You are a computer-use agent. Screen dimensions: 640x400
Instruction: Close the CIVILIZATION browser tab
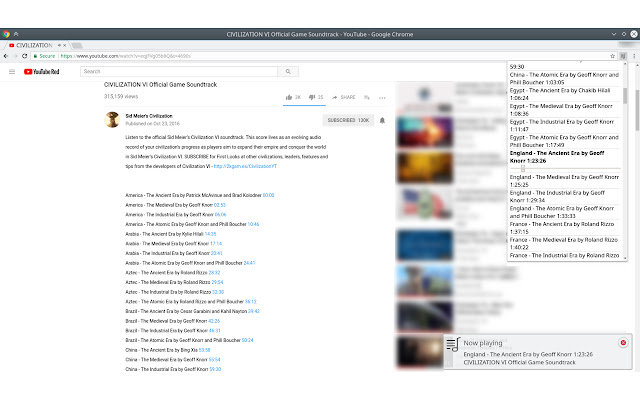pos(64,45)
